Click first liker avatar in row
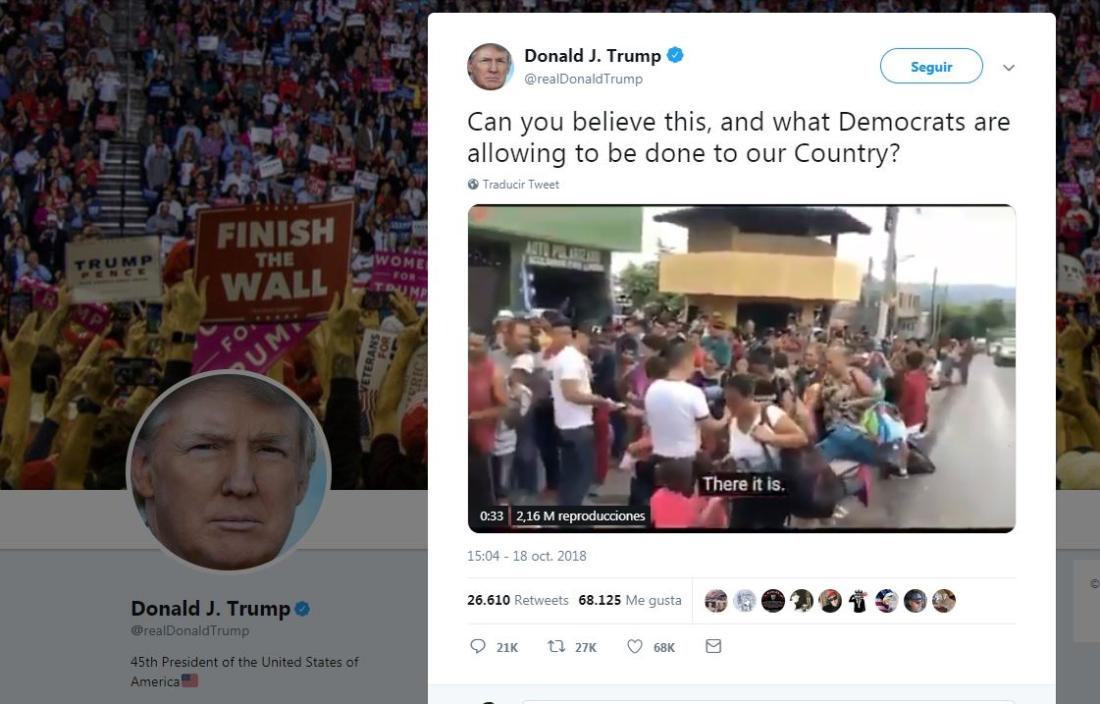The height and width of the screenshot is (704, 1100). pyautogui.click(x=716, y=601)
